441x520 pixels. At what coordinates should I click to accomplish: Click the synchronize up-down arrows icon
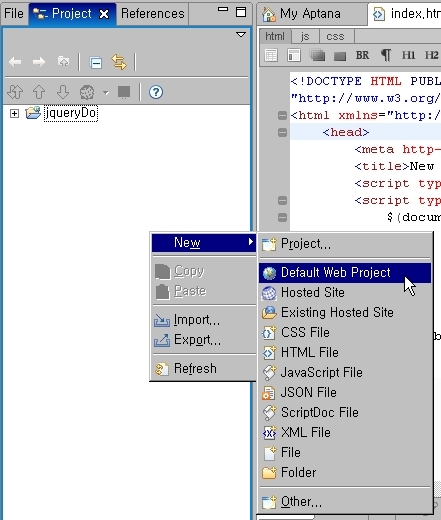pos(15,92)
